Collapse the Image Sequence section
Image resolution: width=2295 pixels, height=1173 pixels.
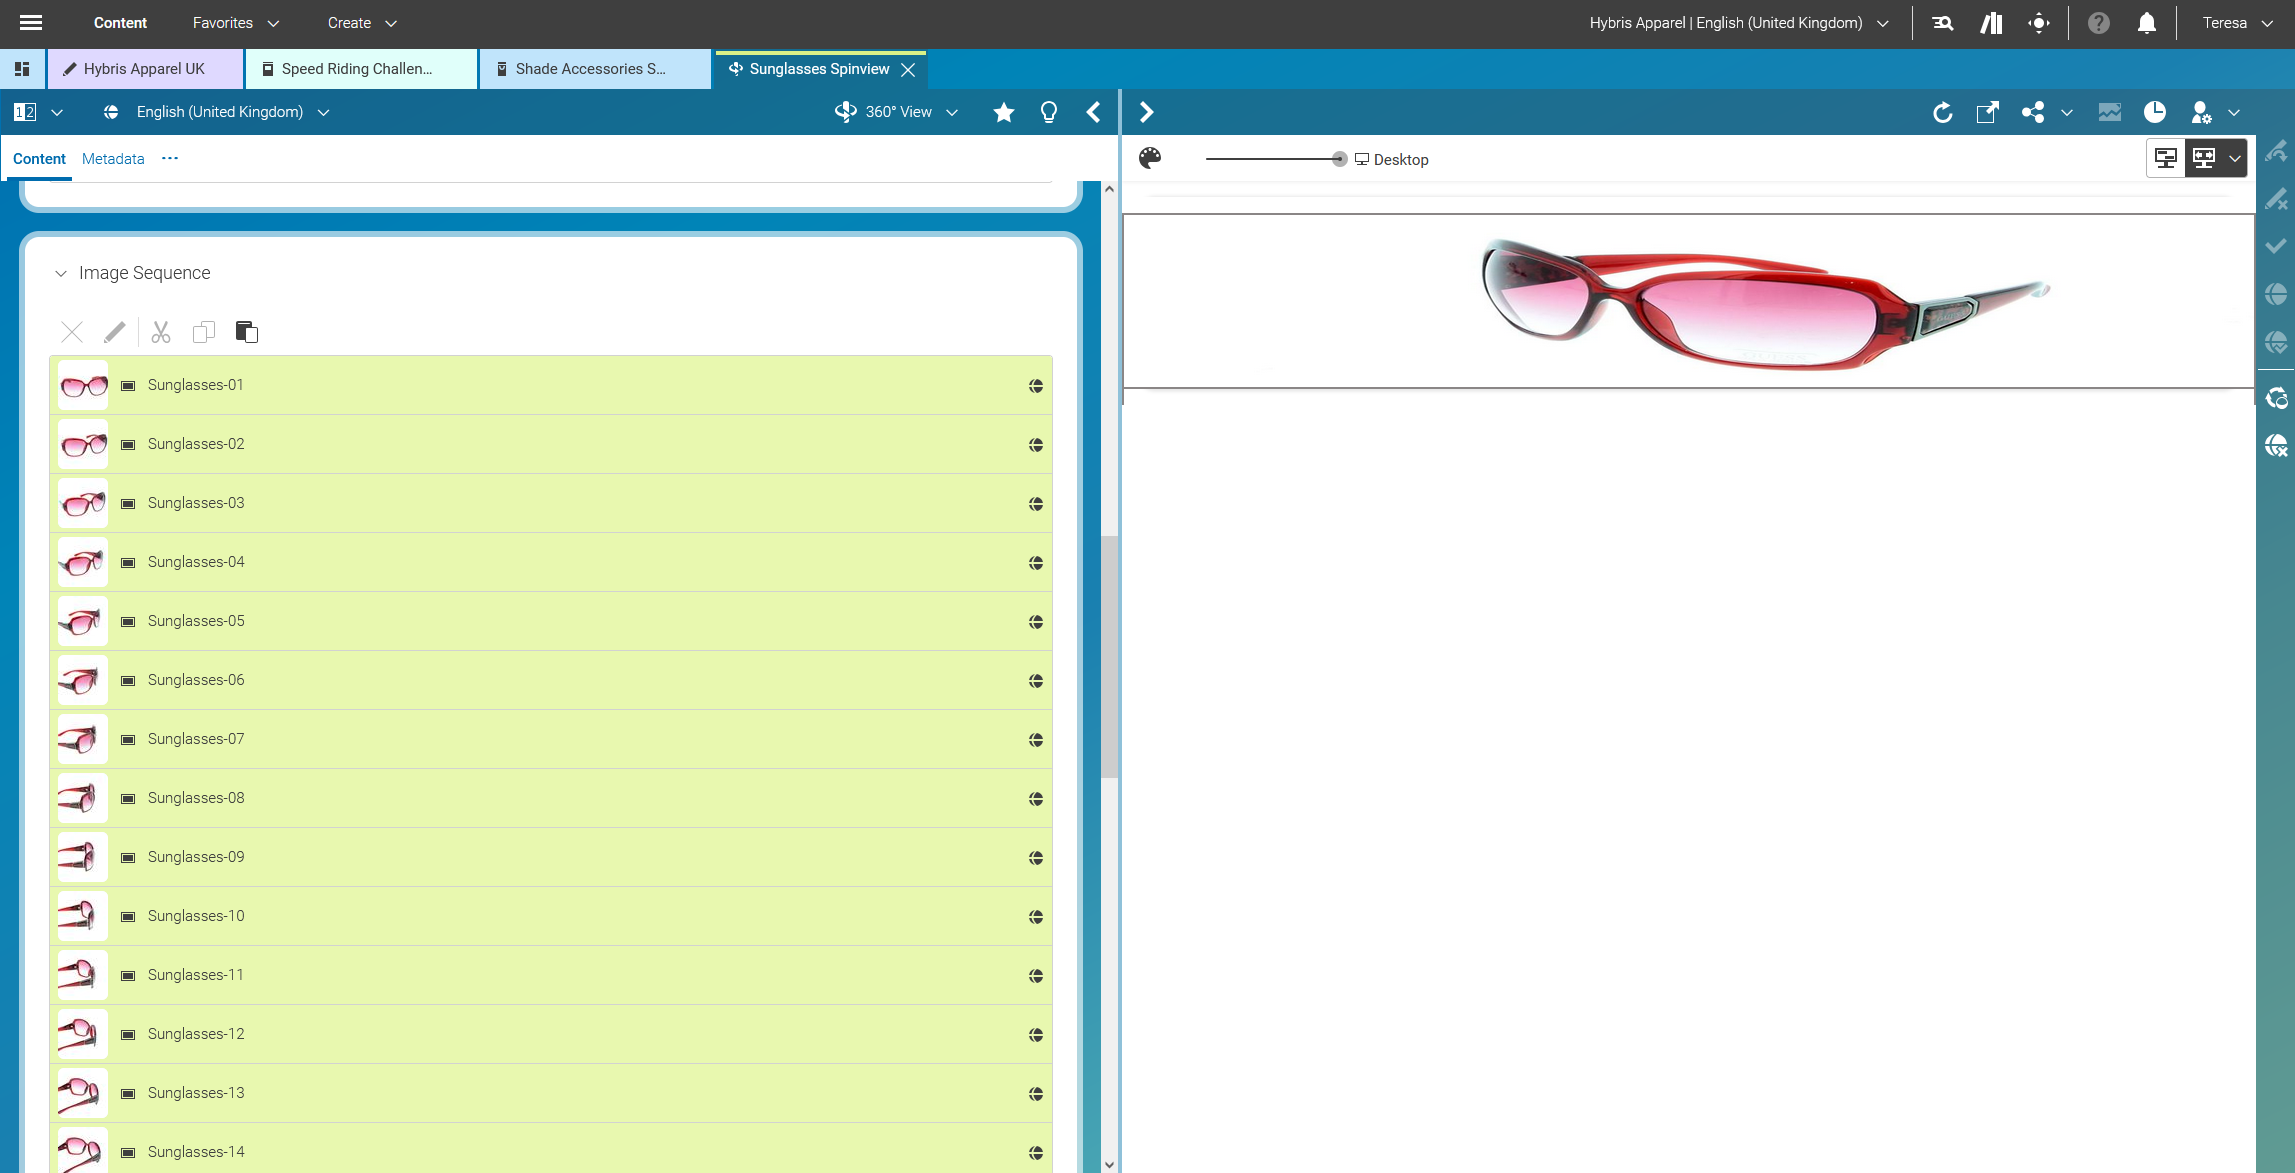[x=61, y=273]
